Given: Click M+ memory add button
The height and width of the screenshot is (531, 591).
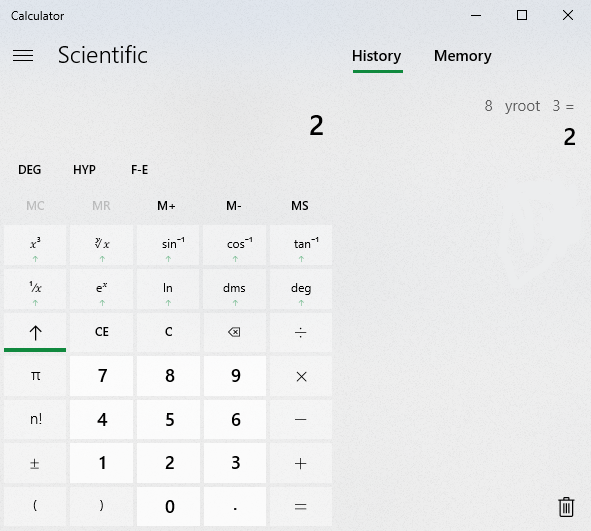Looking at the screenshot, I should [x=166, y=206].
